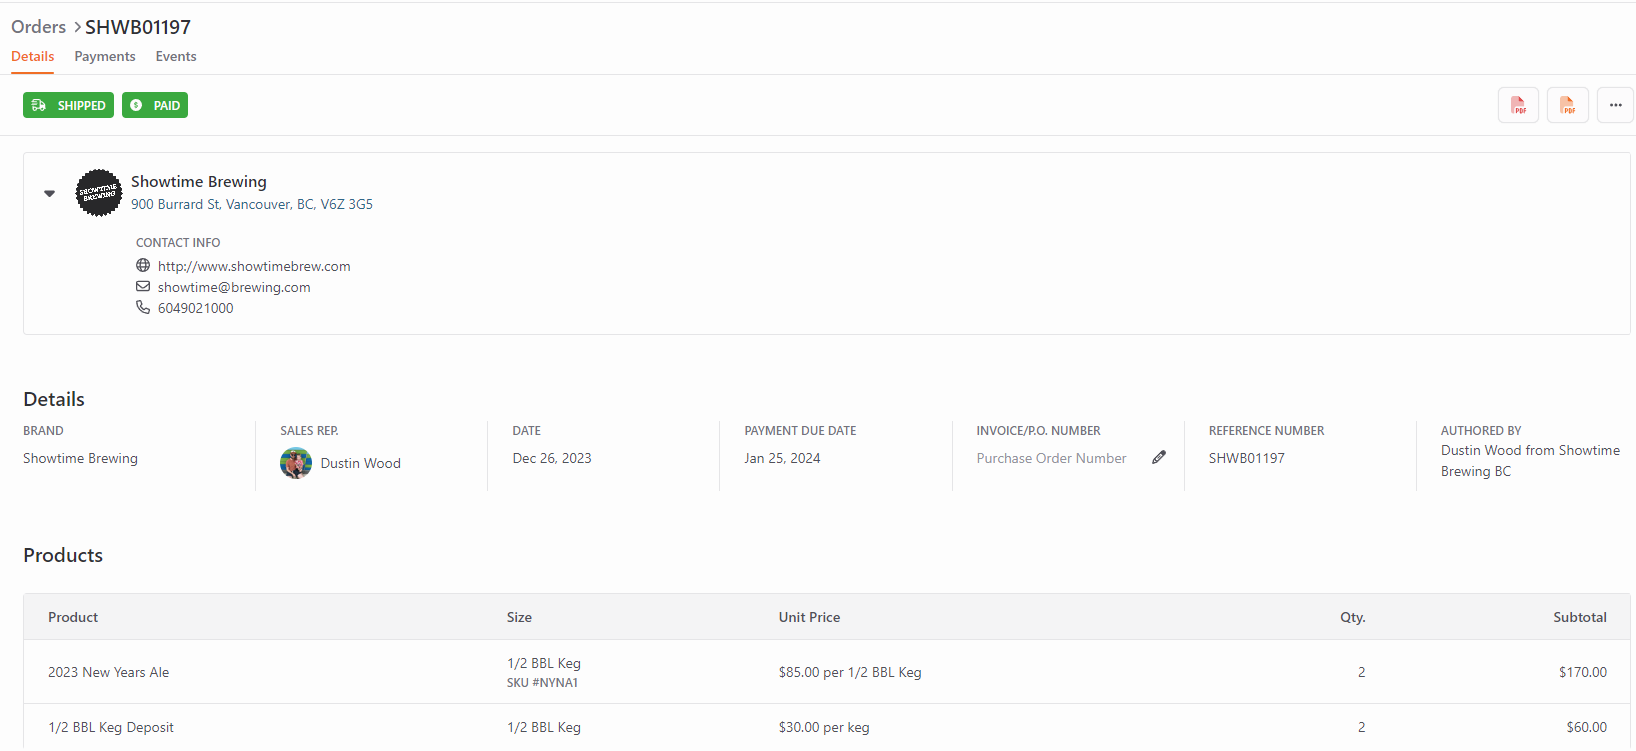
Task: Click the globe website icon
Action: [143, 266]
